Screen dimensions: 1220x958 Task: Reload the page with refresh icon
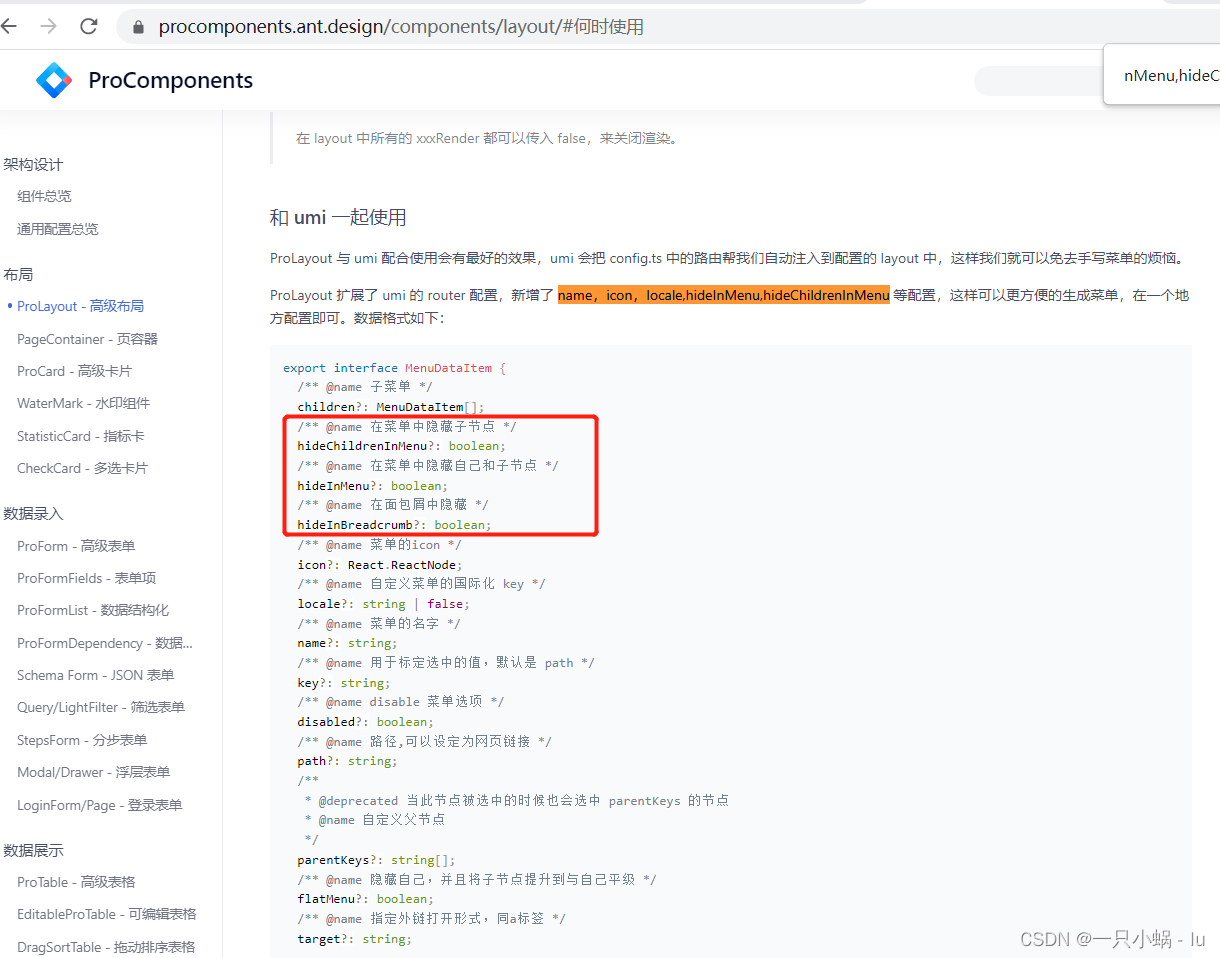(x=89, y=27)
